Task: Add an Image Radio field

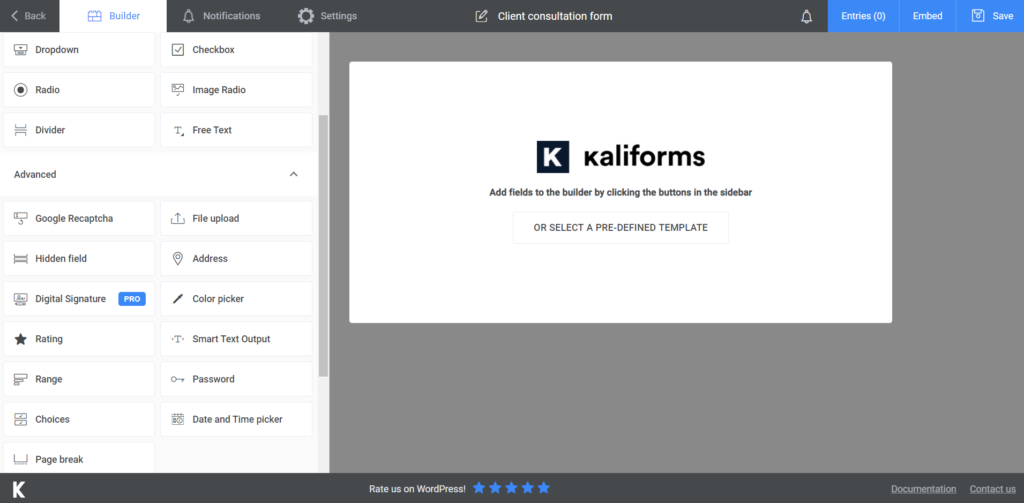Action: coord(236,89)
